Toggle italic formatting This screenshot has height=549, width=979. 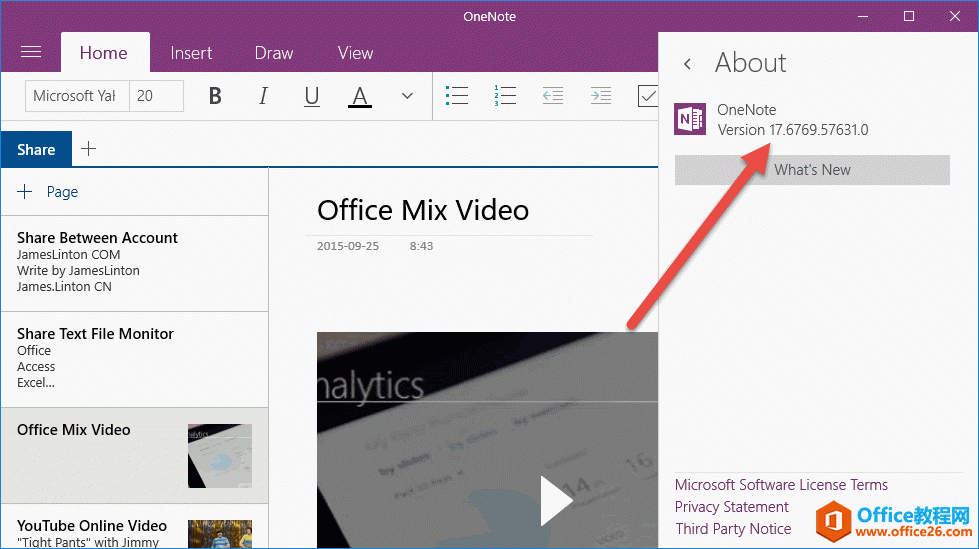click(x=263, y=96)
